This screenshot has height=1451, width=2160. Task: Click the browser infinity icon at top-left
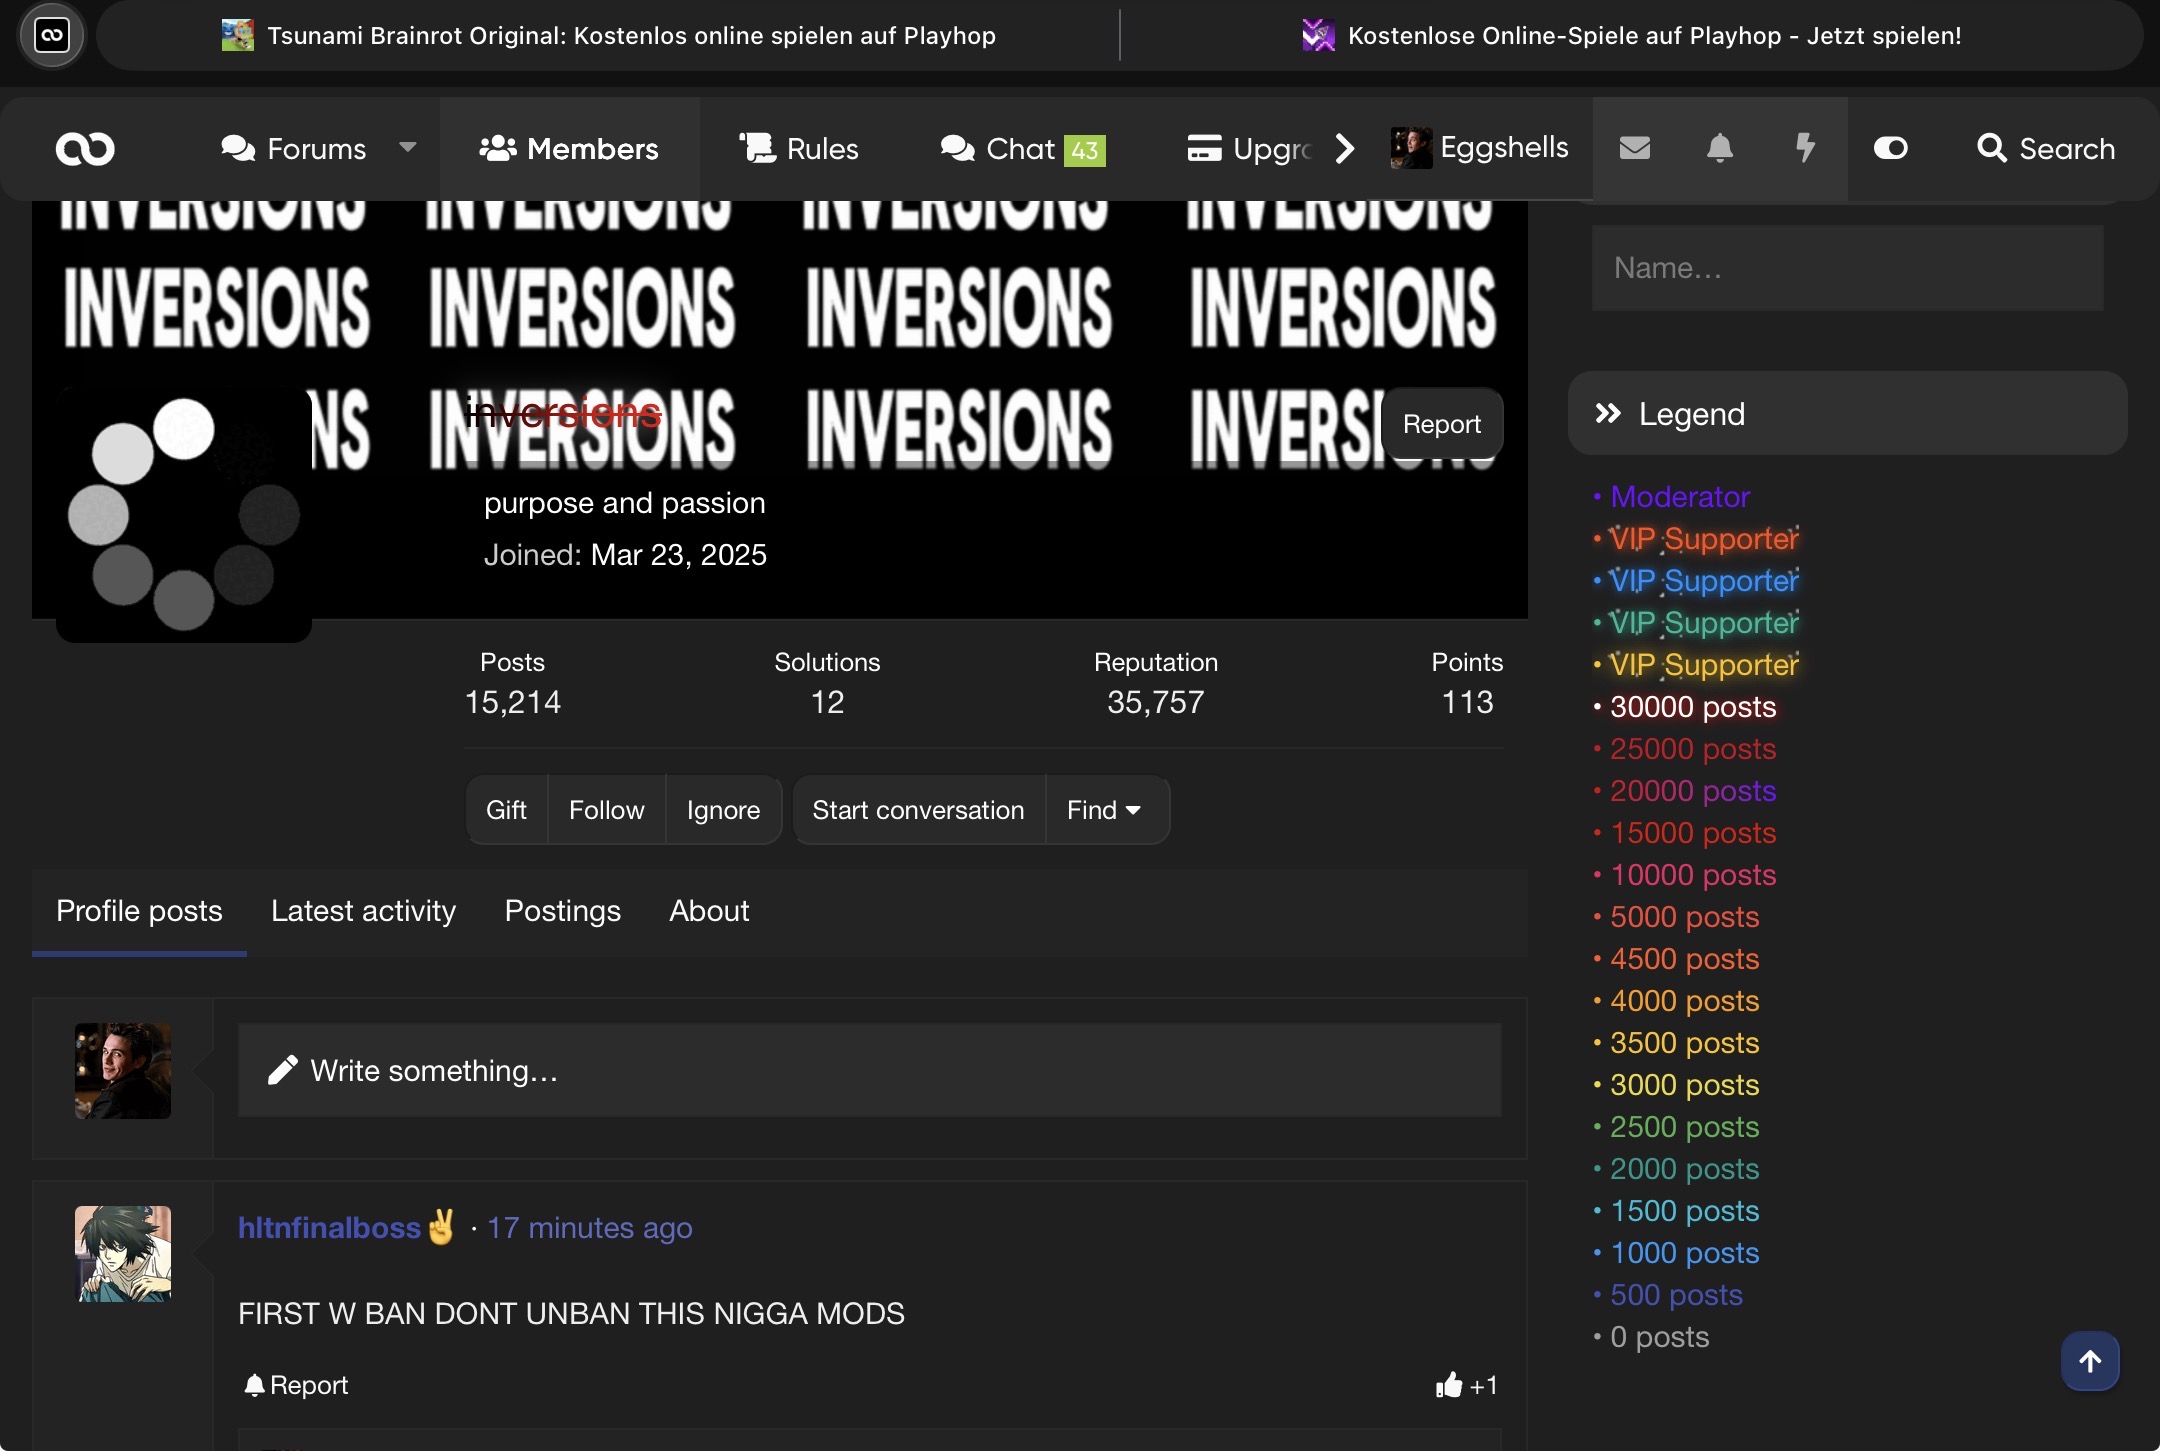pos(52,36)
